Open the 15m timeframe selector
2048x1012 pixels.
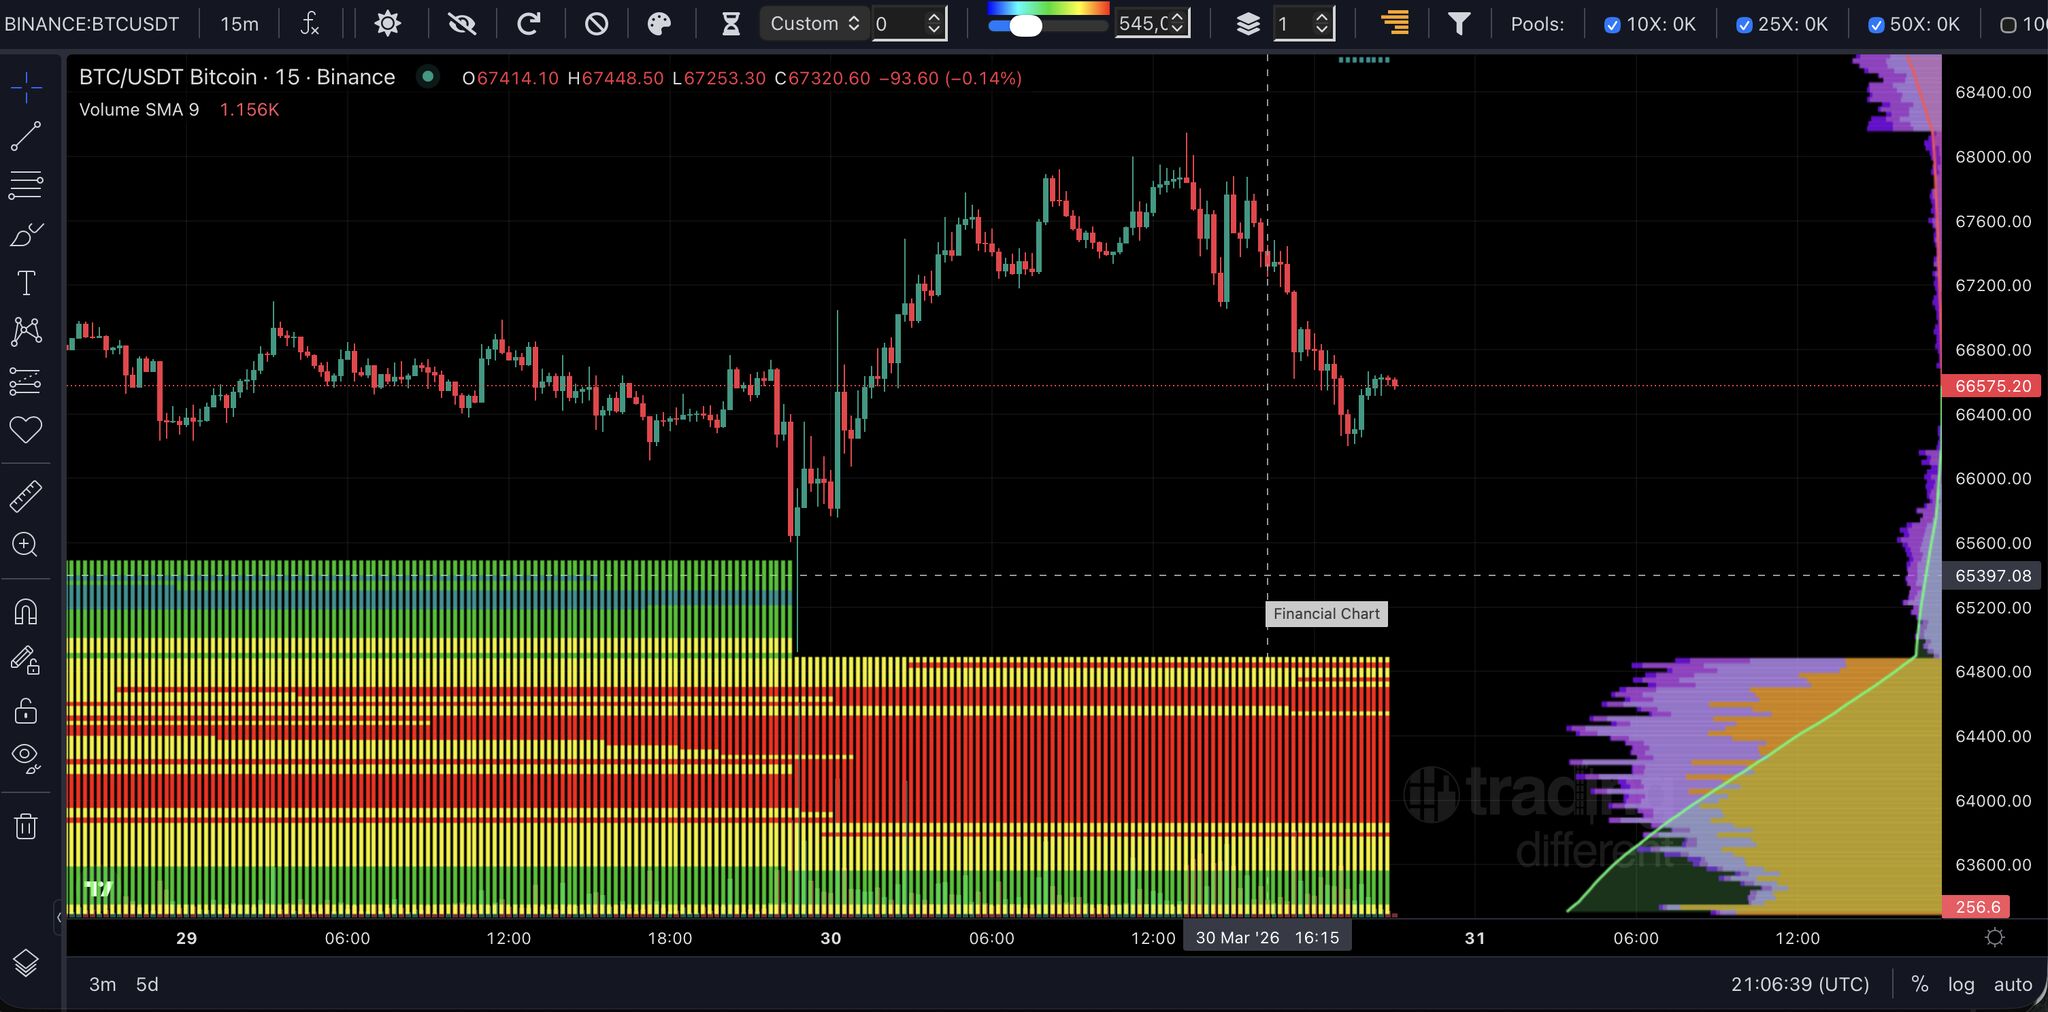[239, 24]
